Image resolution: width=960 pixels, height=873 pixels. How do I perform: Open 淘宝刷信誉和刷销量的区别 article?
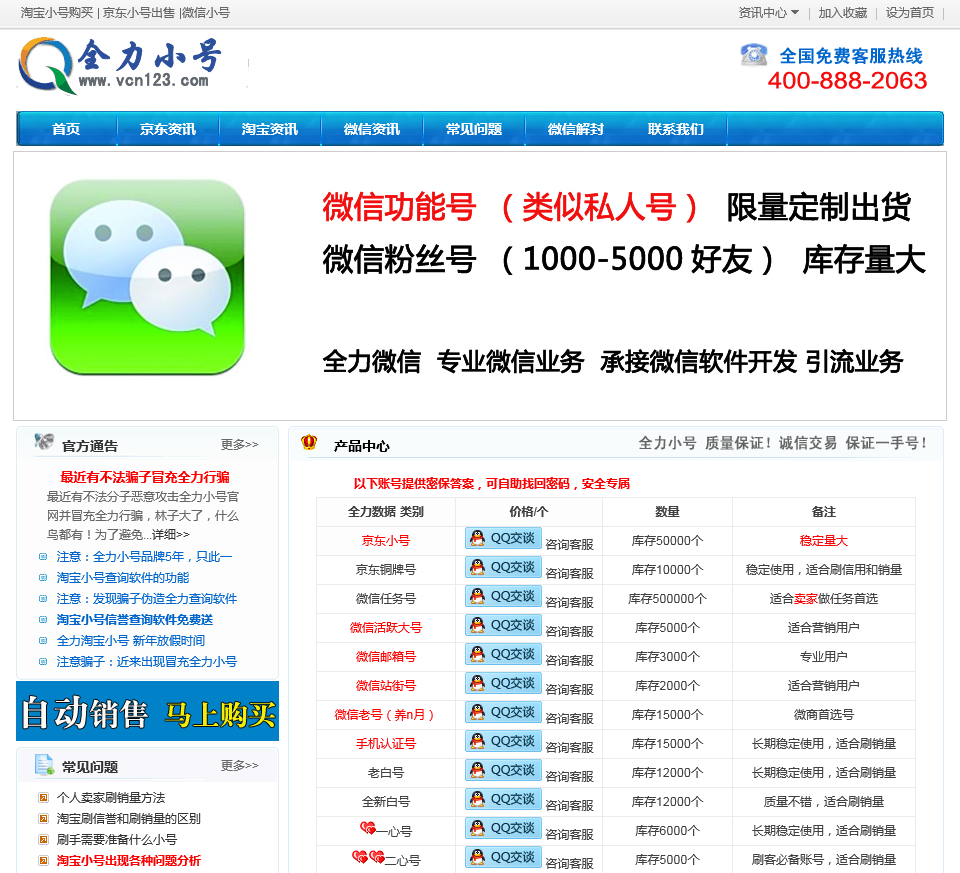click(129, 818)
